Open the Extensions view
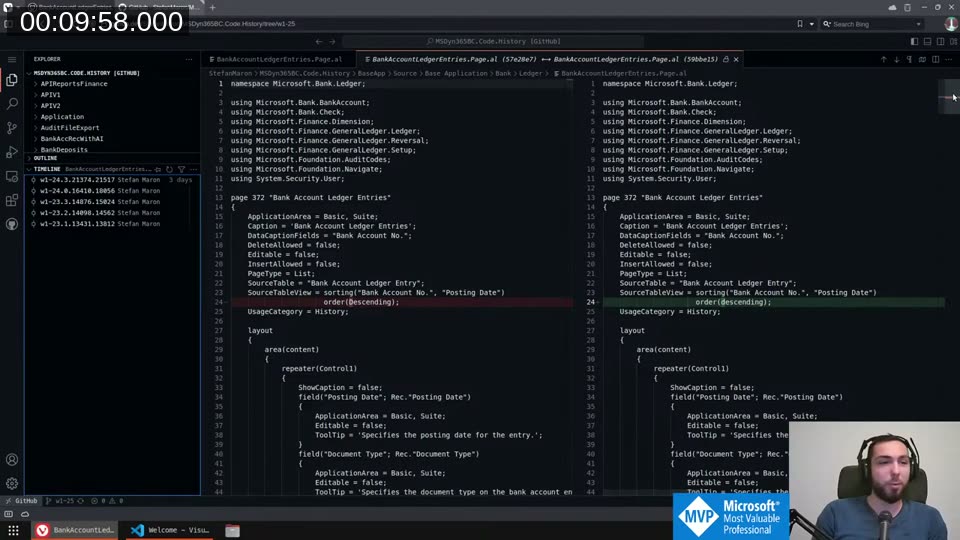 [12, 200]
